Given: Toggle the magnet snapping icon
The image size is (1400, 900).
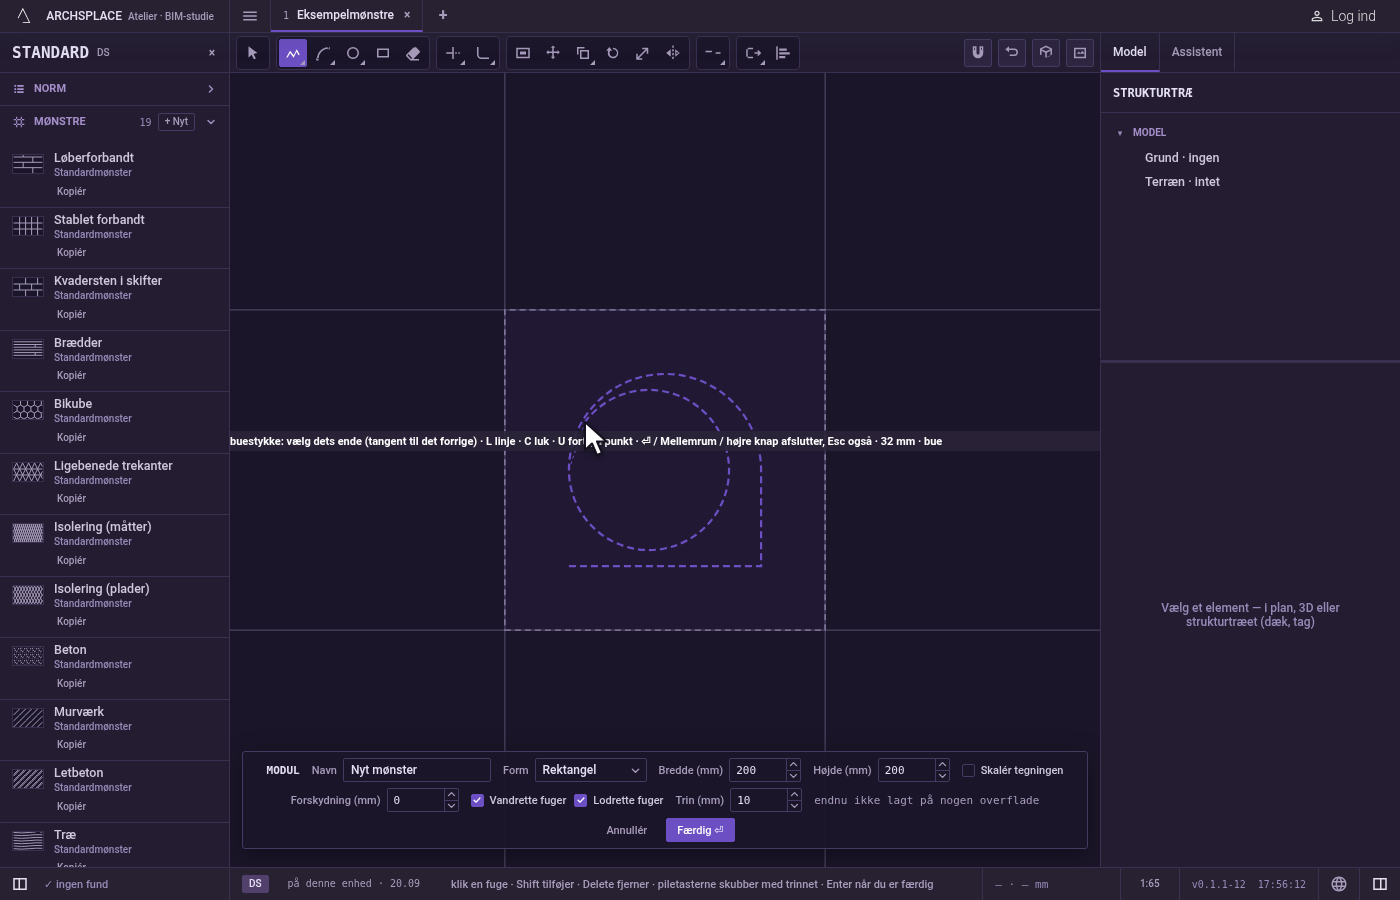Looking at the screenshot, I should (x=978, y=53).
